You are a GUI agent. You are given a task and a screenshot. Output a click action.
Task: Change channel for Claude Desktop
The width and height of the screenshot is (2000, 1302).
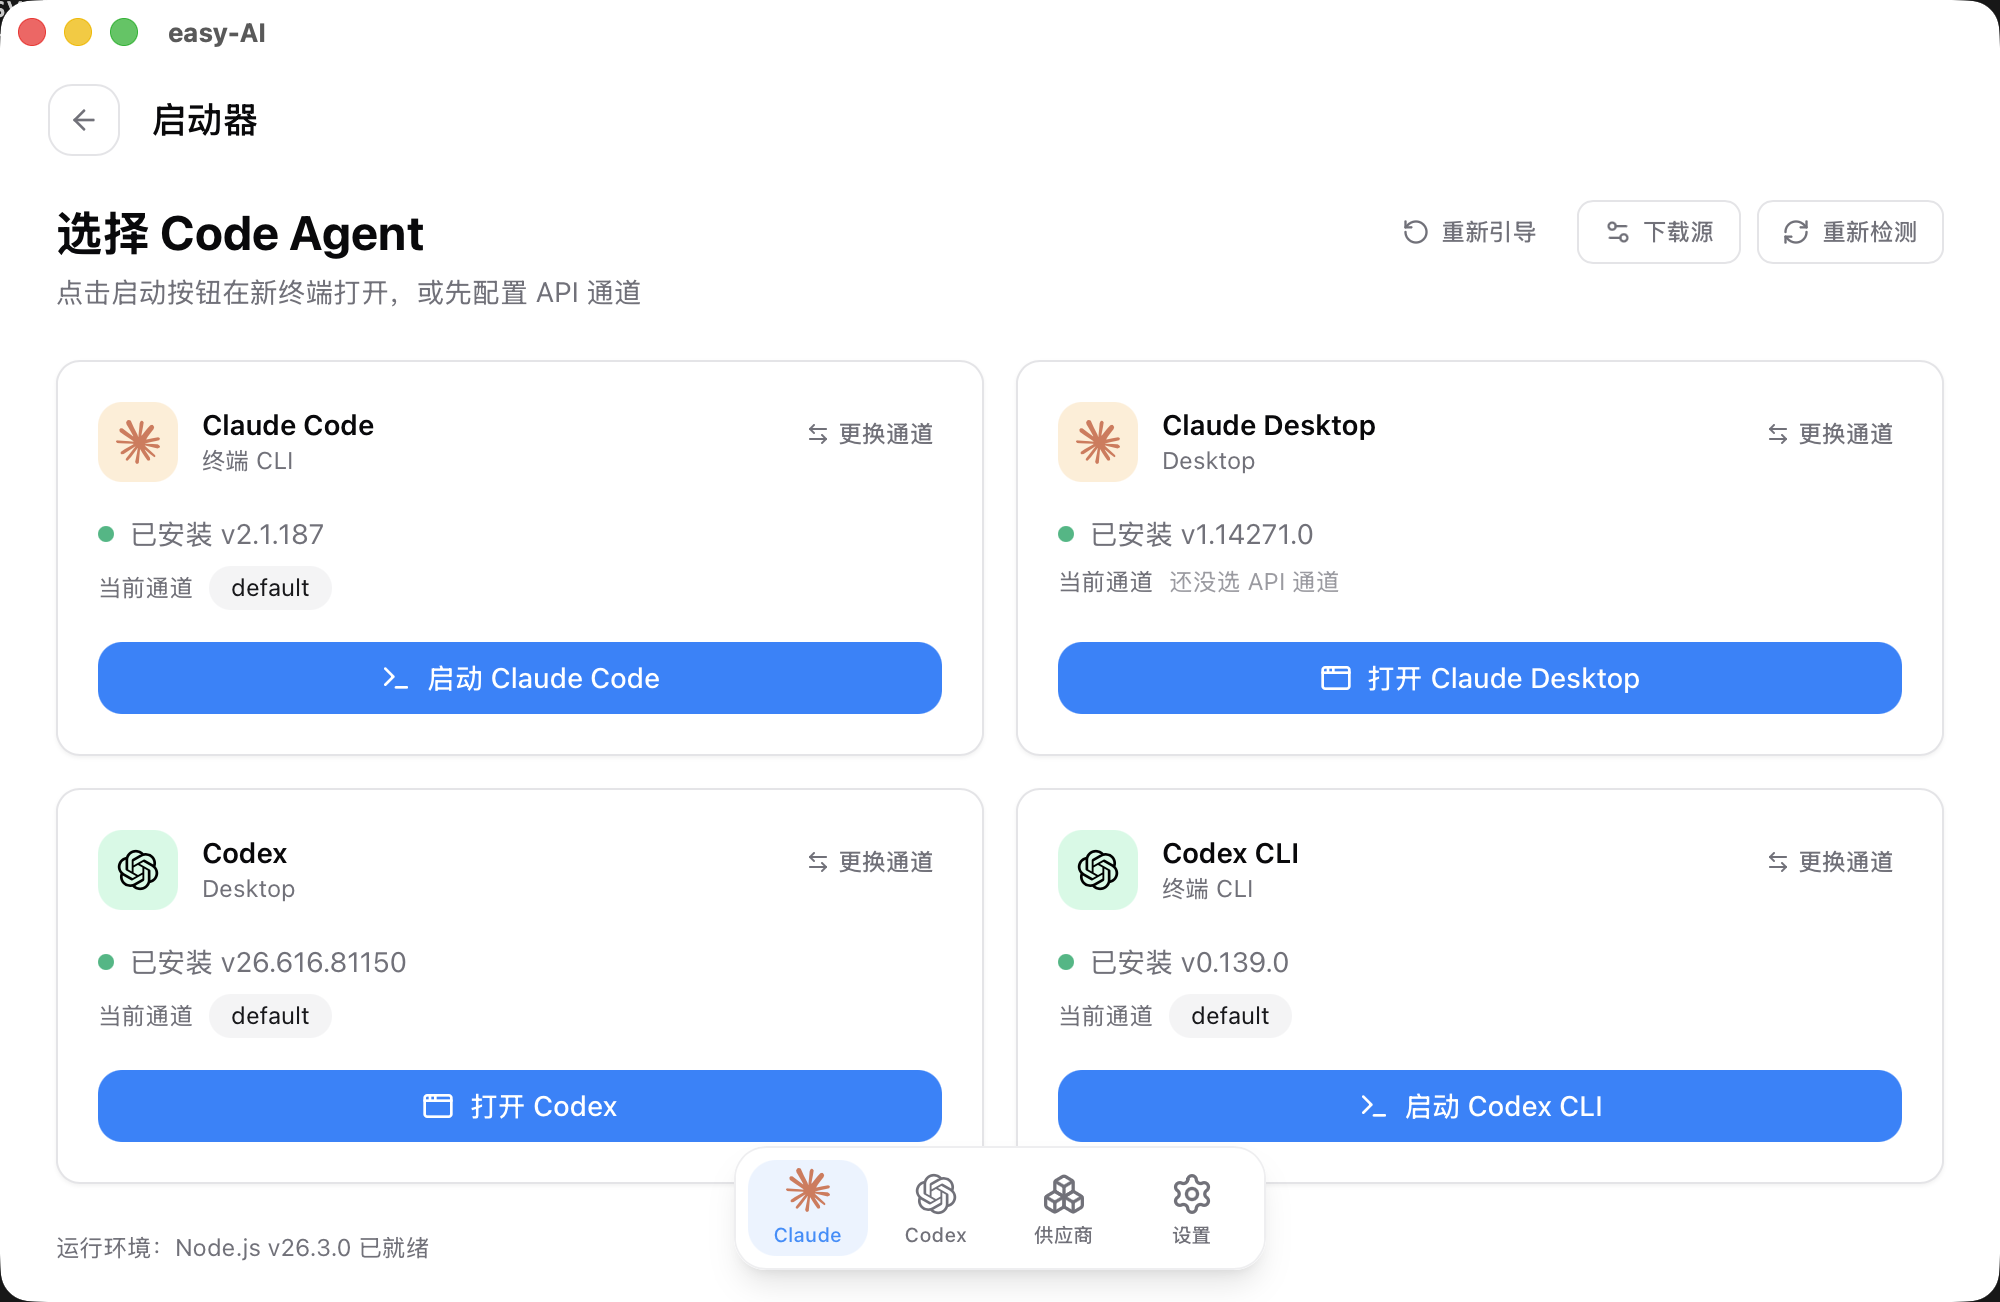[x=1830, y=434]
